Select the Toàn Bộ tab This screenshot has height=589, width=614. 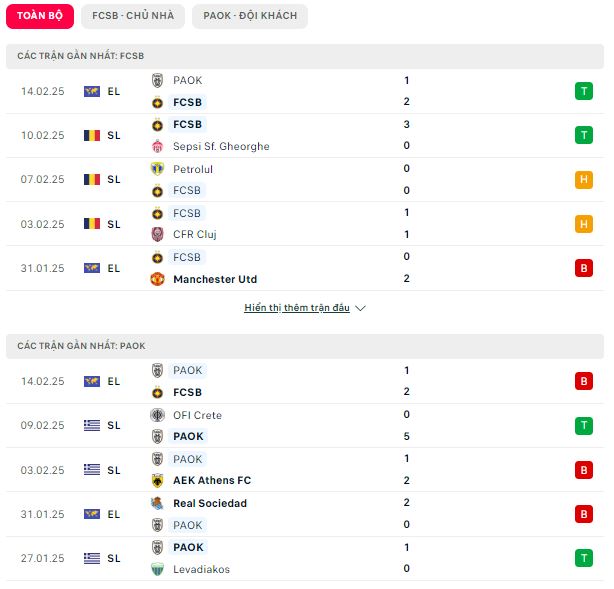pos(40,16)
